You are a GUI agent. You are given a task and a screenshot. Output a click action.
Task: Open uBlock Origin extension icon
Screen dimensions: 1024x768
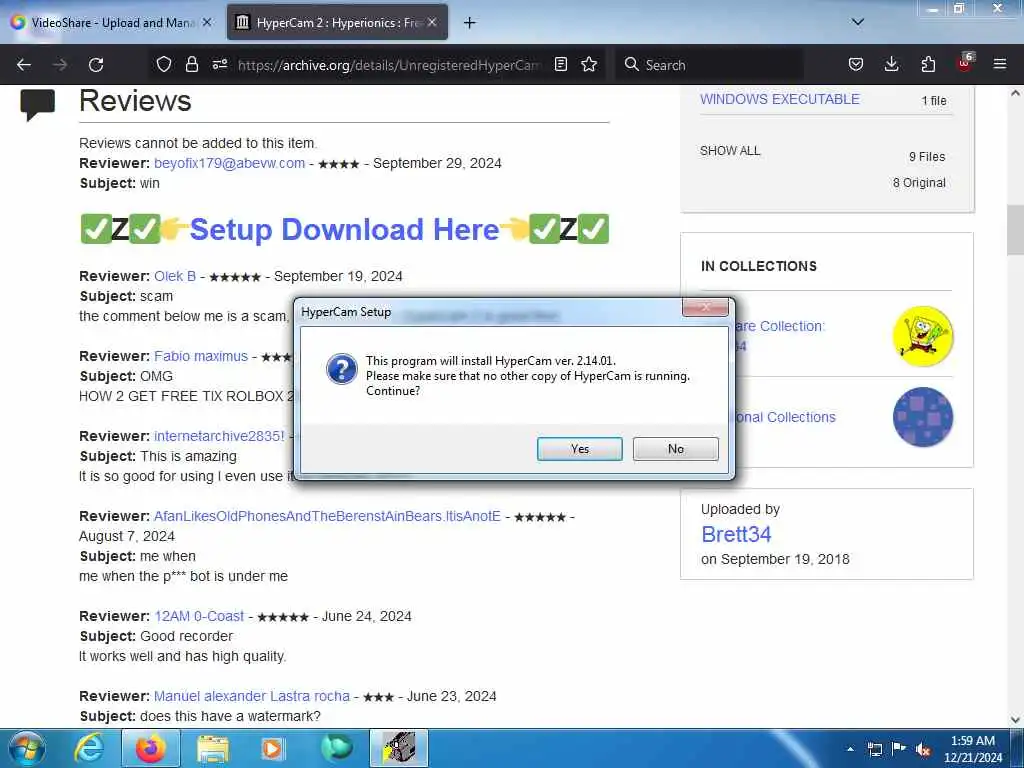coord(965,63)
